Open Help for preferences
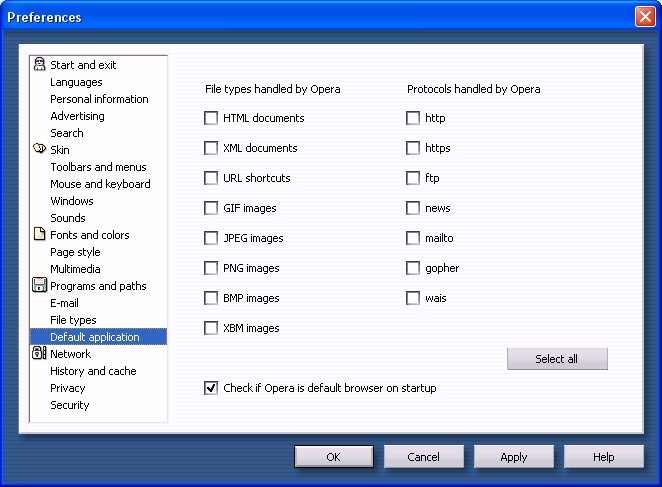Screen dimensions: 662x487 pos(604,457)
